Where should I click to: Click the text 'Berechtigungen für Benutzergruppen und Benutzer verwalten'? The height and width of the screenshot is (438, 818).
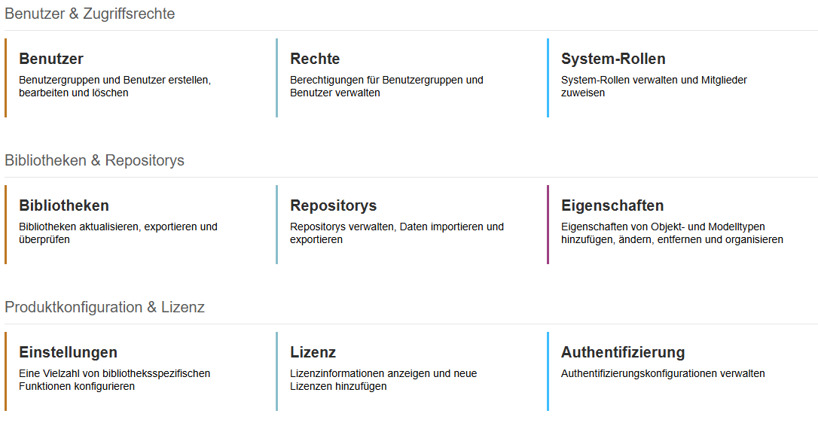[386, 86]
